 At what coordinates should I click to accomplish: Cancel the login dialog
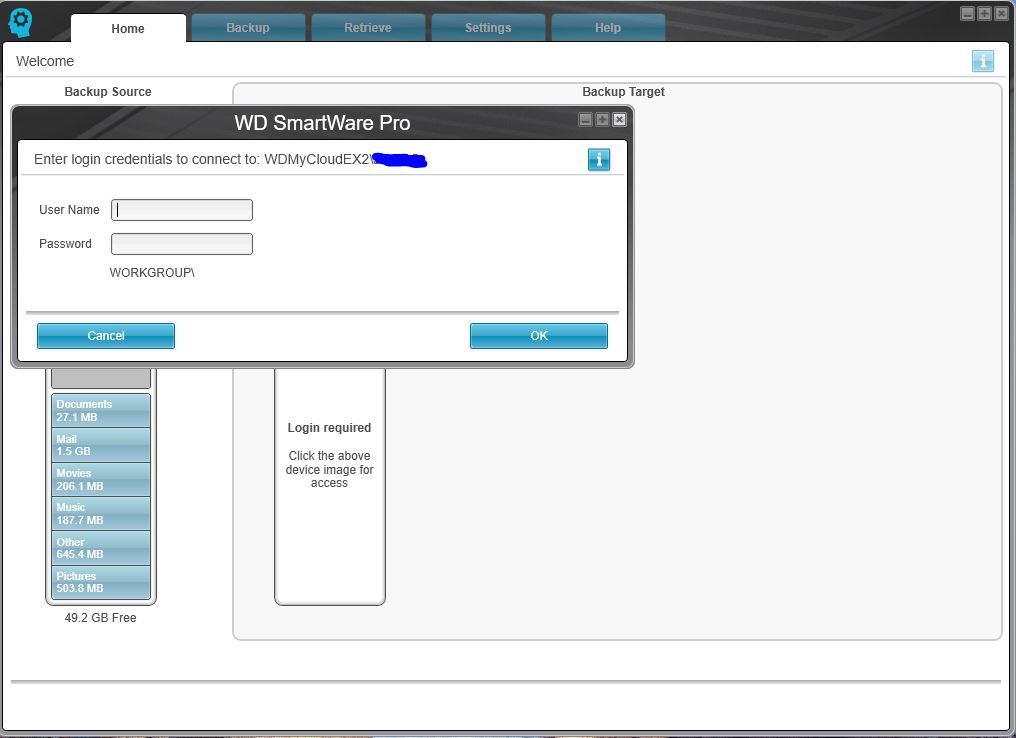click(x=106, y=336)
